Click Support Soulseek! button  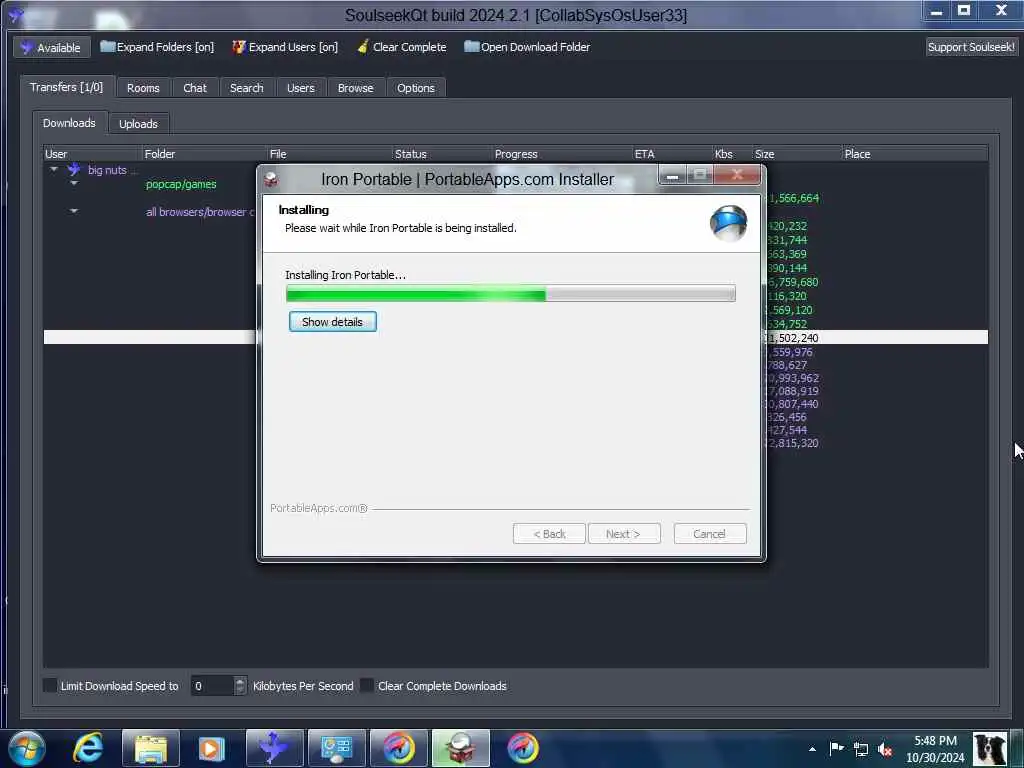[971, 47]
